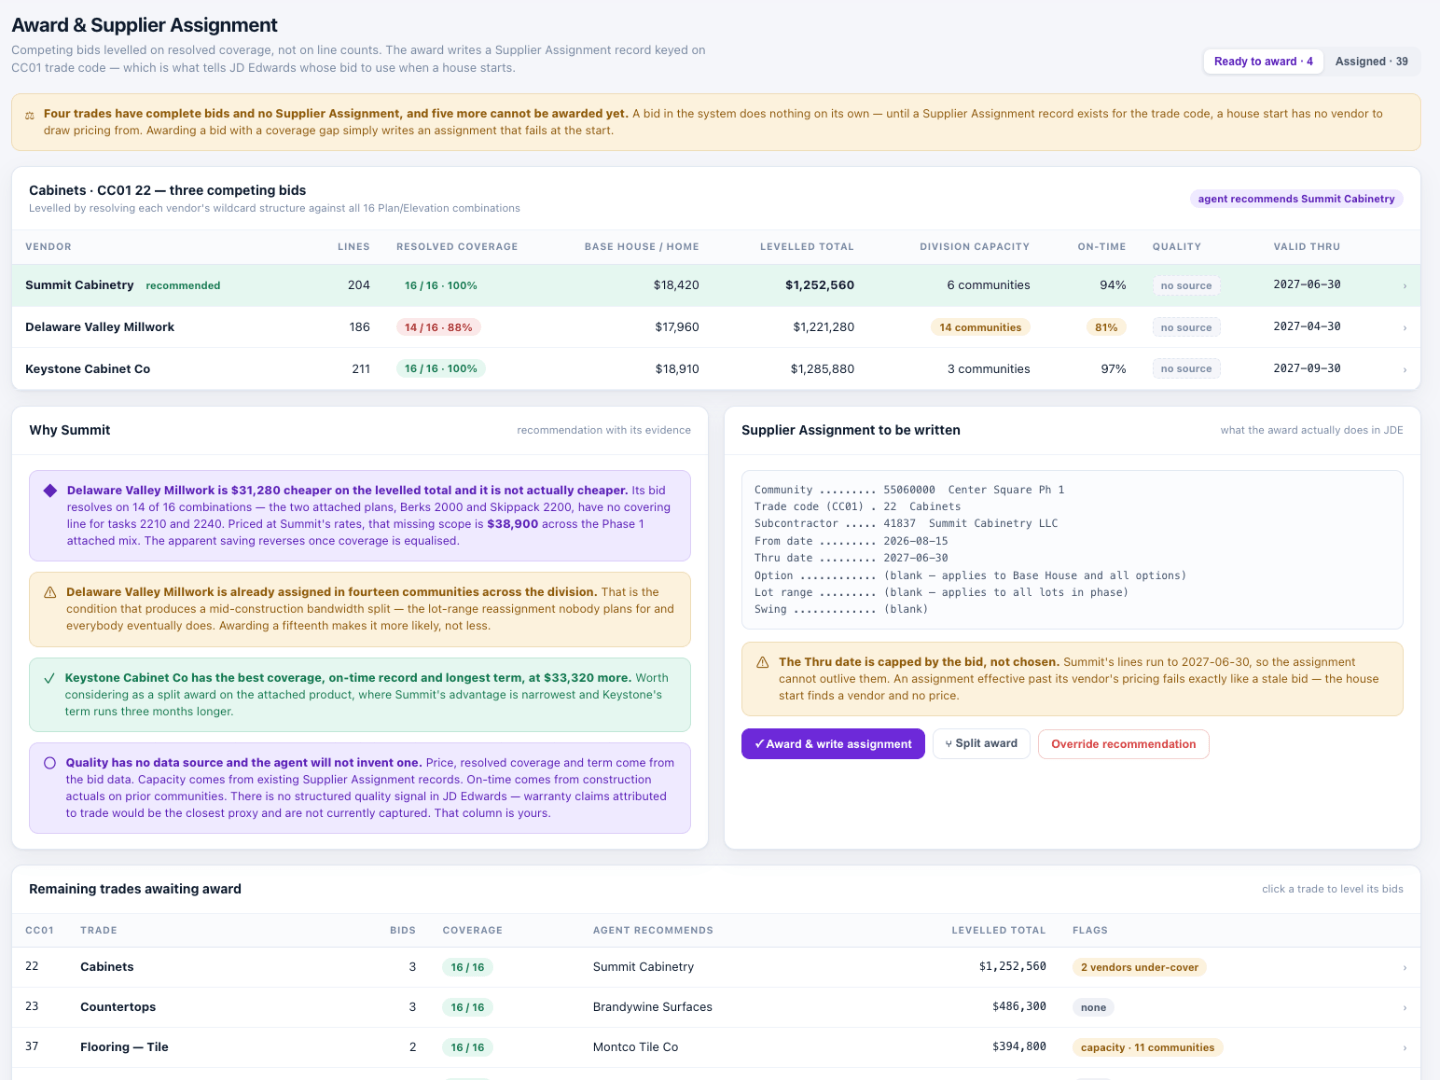The image size is (1440, 1080).
Task: Click the Supplier Assignment to be written heading
Action: click(851, 430)
